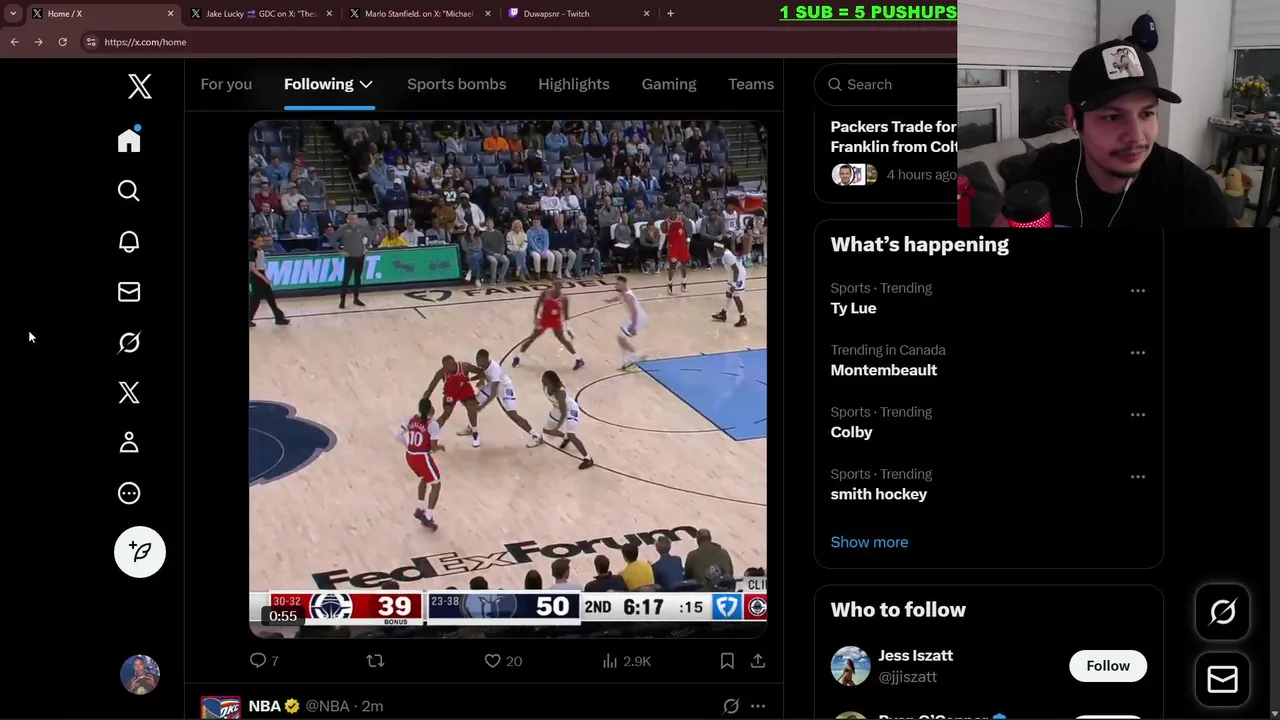Open options for smith hockey trend

pyautogui.click(x=1138, y=477)
